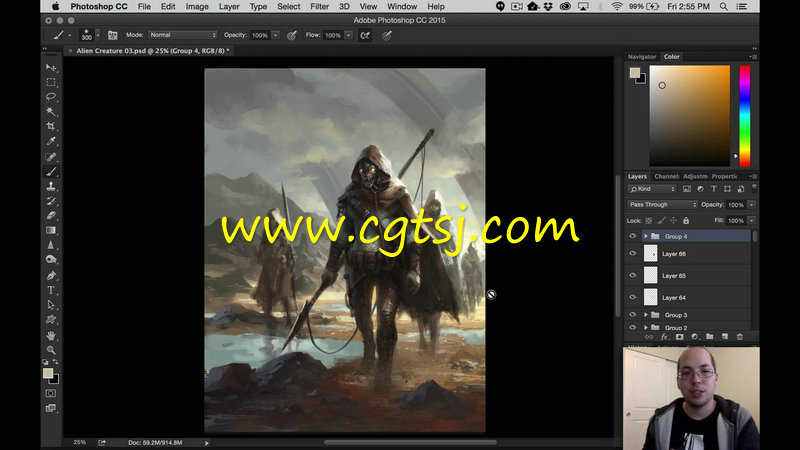800x450 pixels.
Task: Select the Move tool
Action: point(51,67)
